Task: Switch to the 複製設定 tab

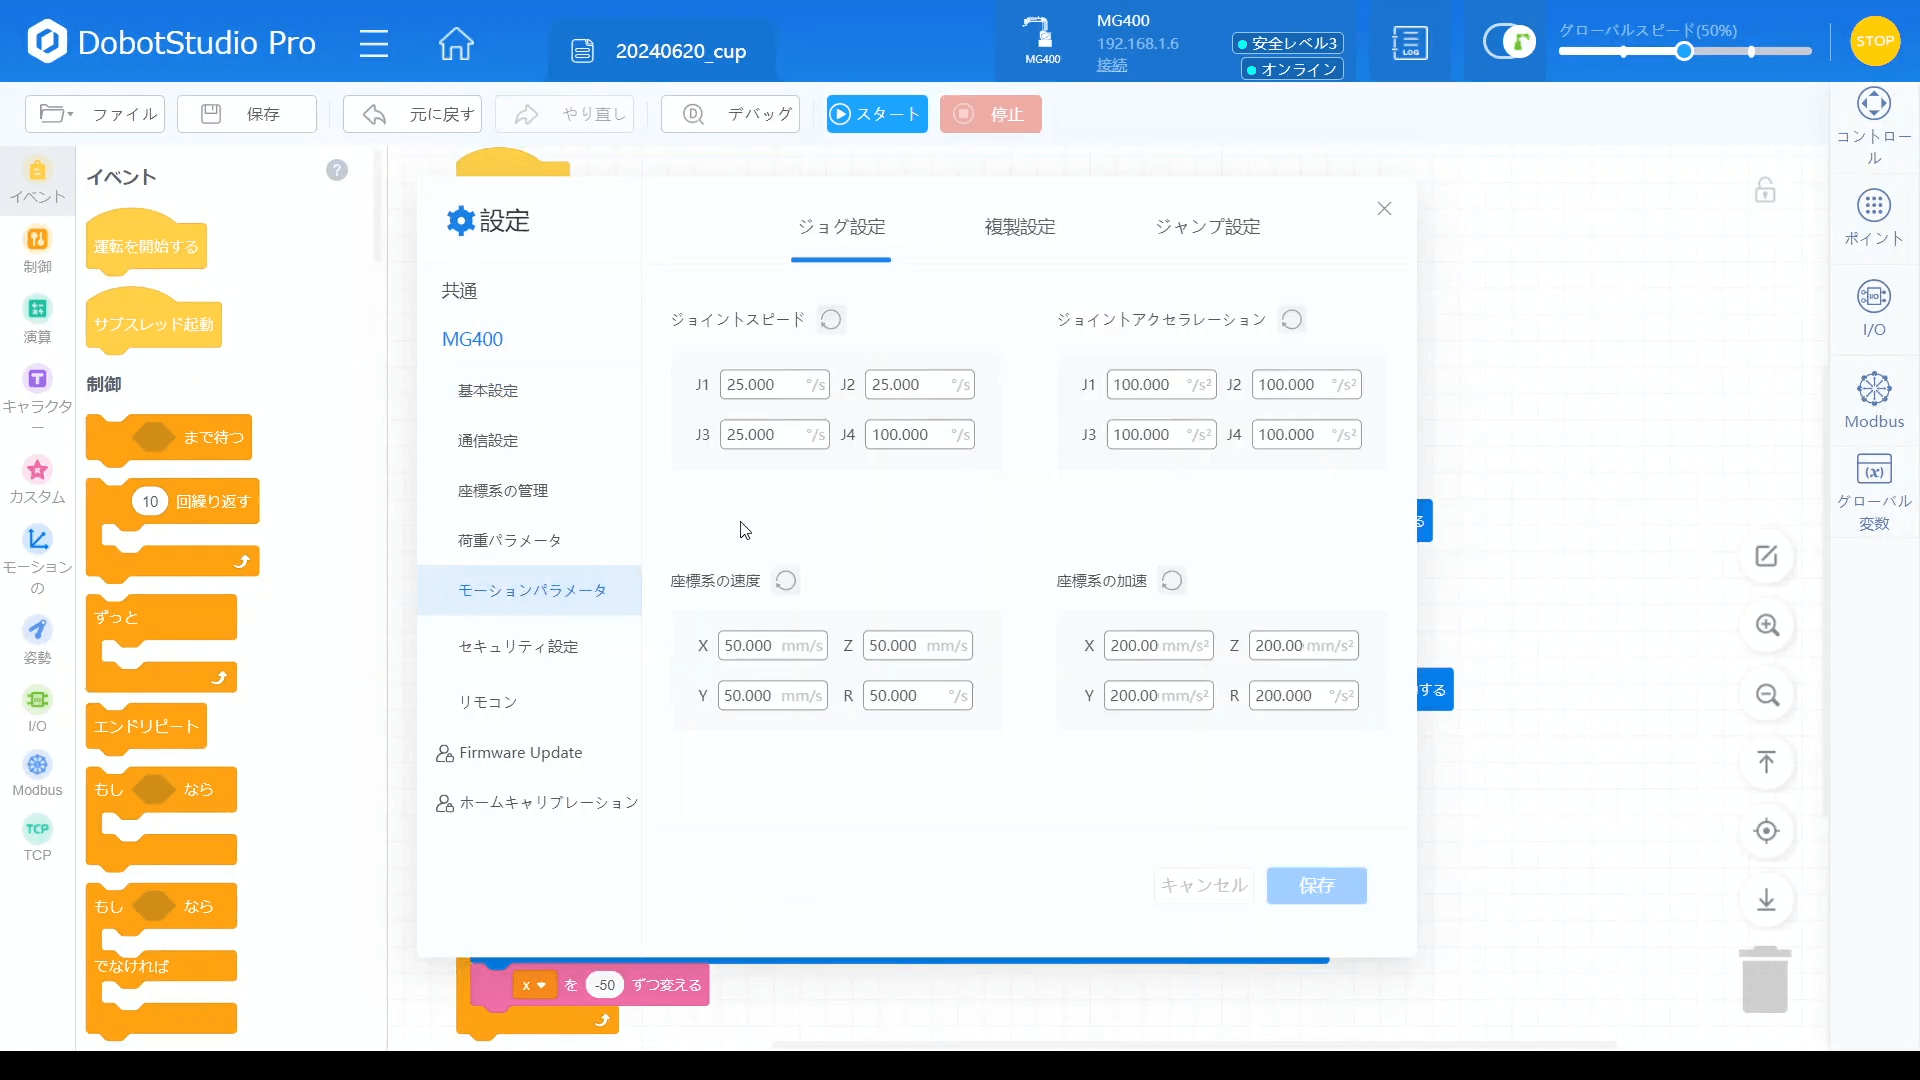Action: [1019, 227]
